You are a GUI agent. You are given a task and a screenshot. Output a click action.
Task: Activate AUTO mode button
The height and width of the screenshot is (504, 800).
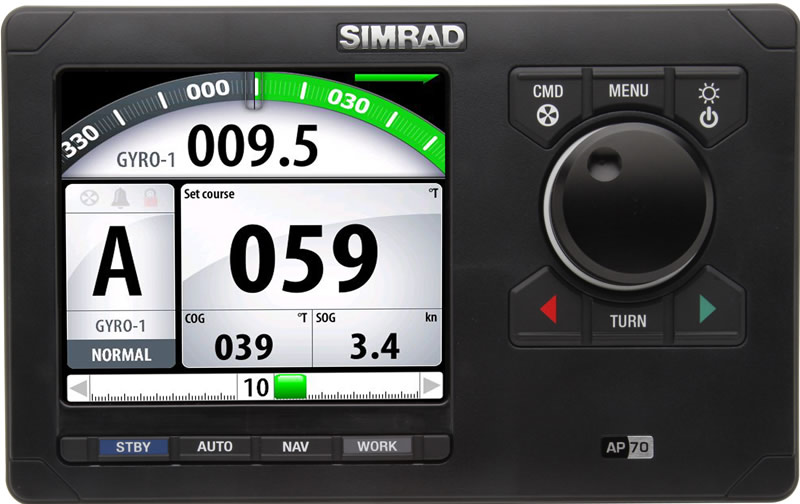coord(215,447)
